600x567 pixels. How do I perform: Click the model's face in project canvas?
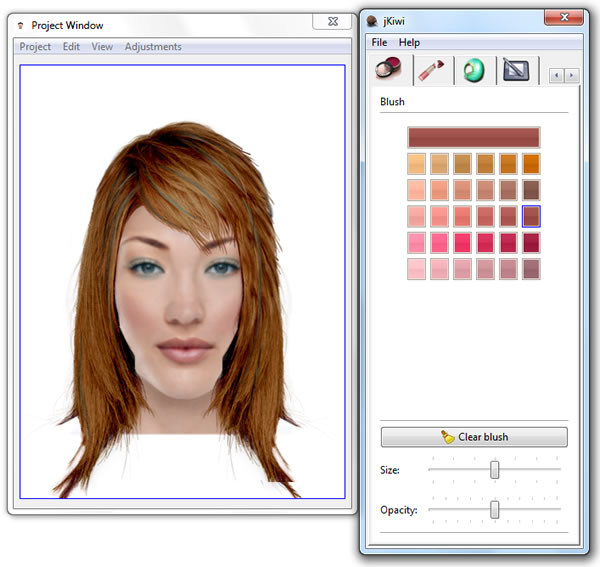pyautogui.click(x=180, y=302)
